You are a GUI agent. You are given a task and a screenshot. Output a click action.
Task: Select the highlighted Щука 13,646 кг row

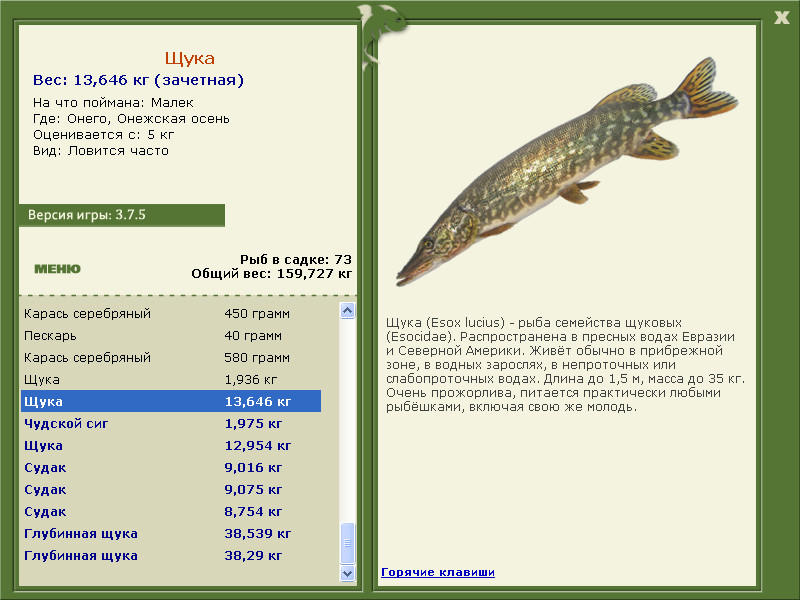click(x=171, y=401)
